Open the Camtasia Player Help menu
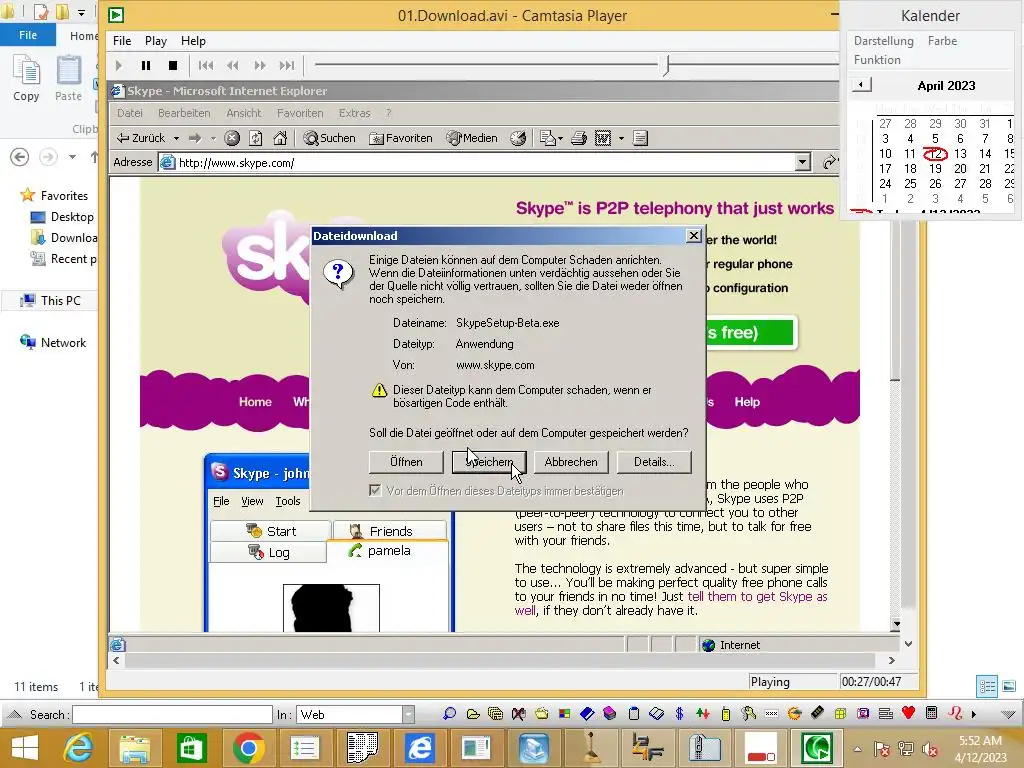 coord(193,40)
